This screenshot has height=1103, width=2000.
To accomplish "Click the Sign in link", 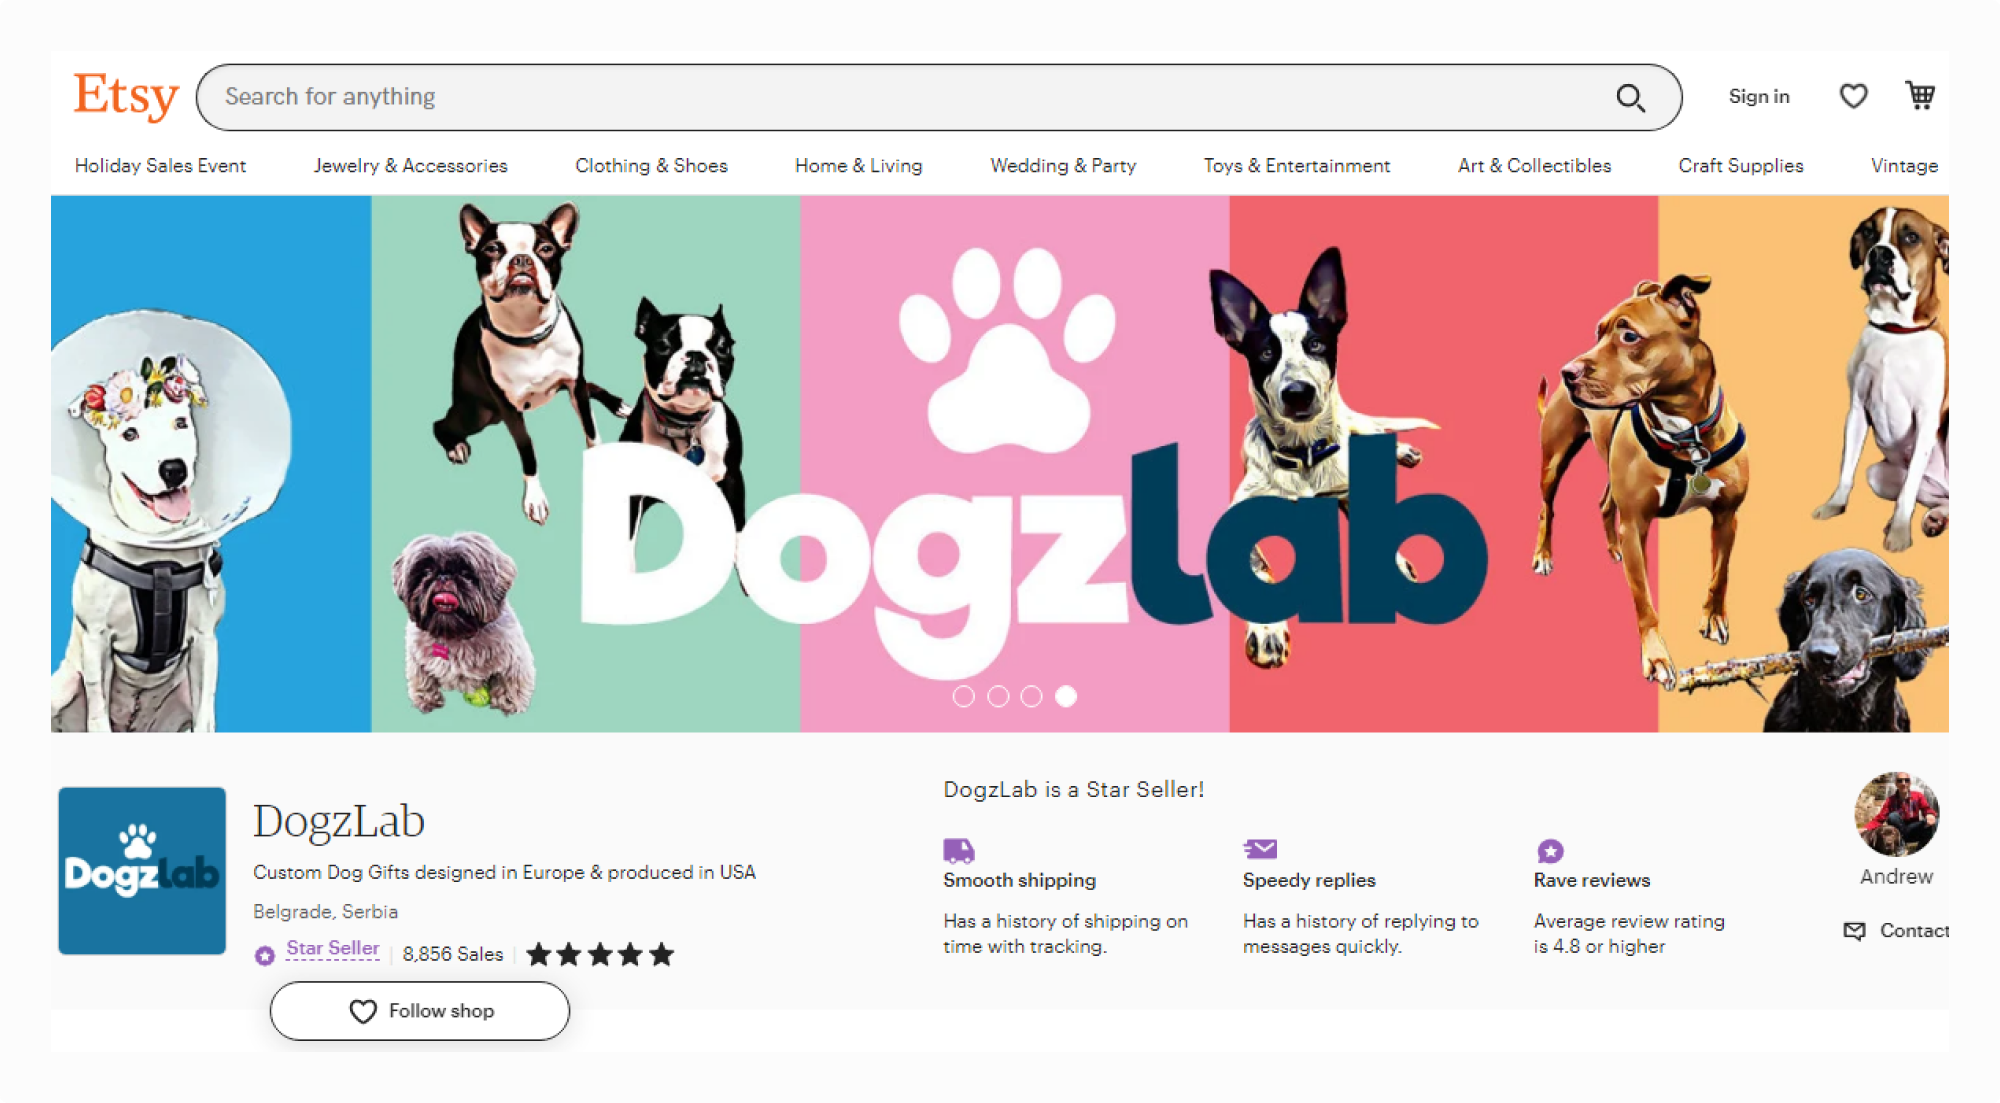I will [x=1759, y=96].
